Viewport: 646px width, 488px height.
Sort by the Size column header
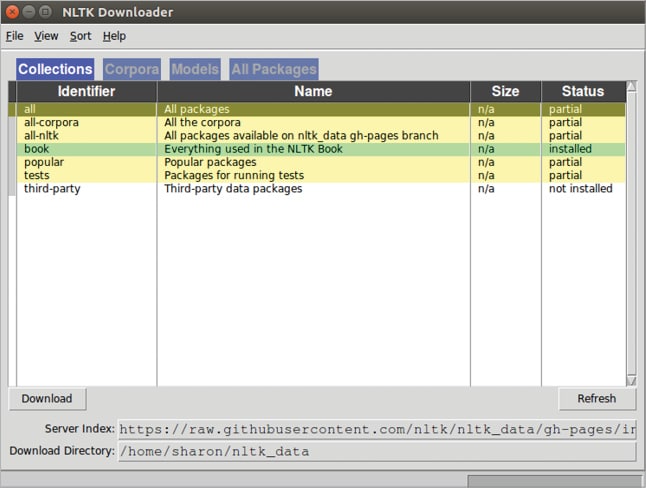(506, 92)
